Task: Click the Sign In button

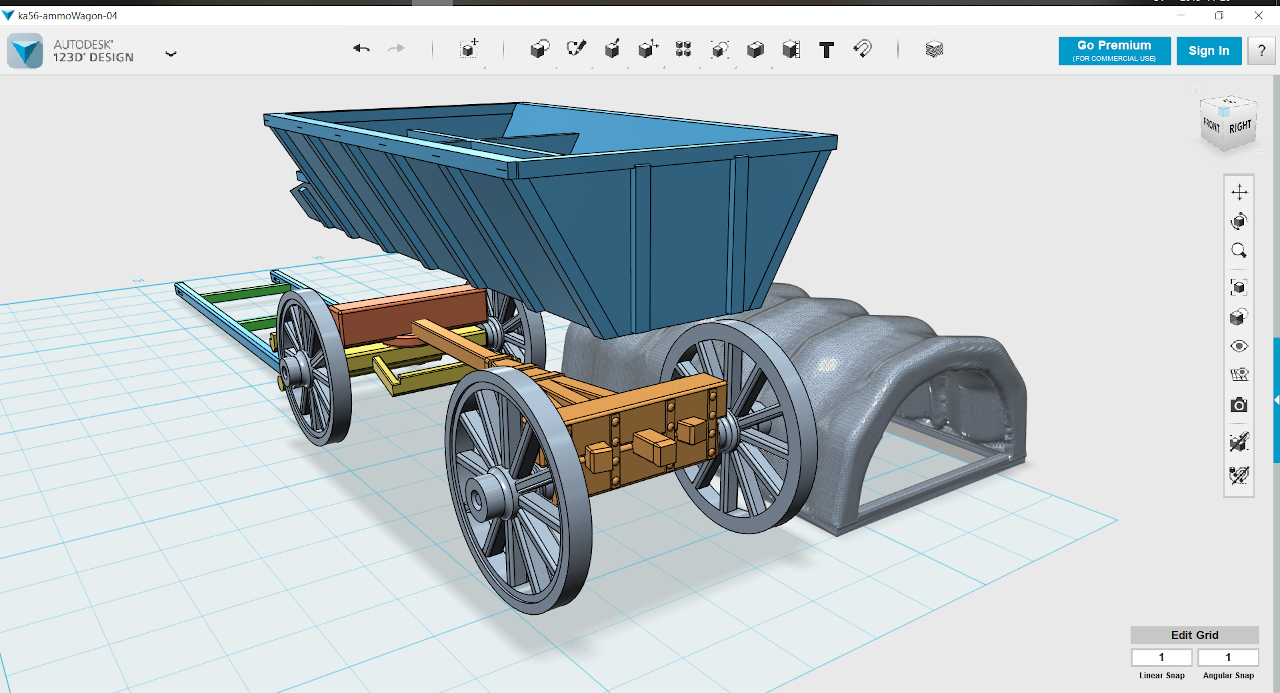Action: point(1209,51)
